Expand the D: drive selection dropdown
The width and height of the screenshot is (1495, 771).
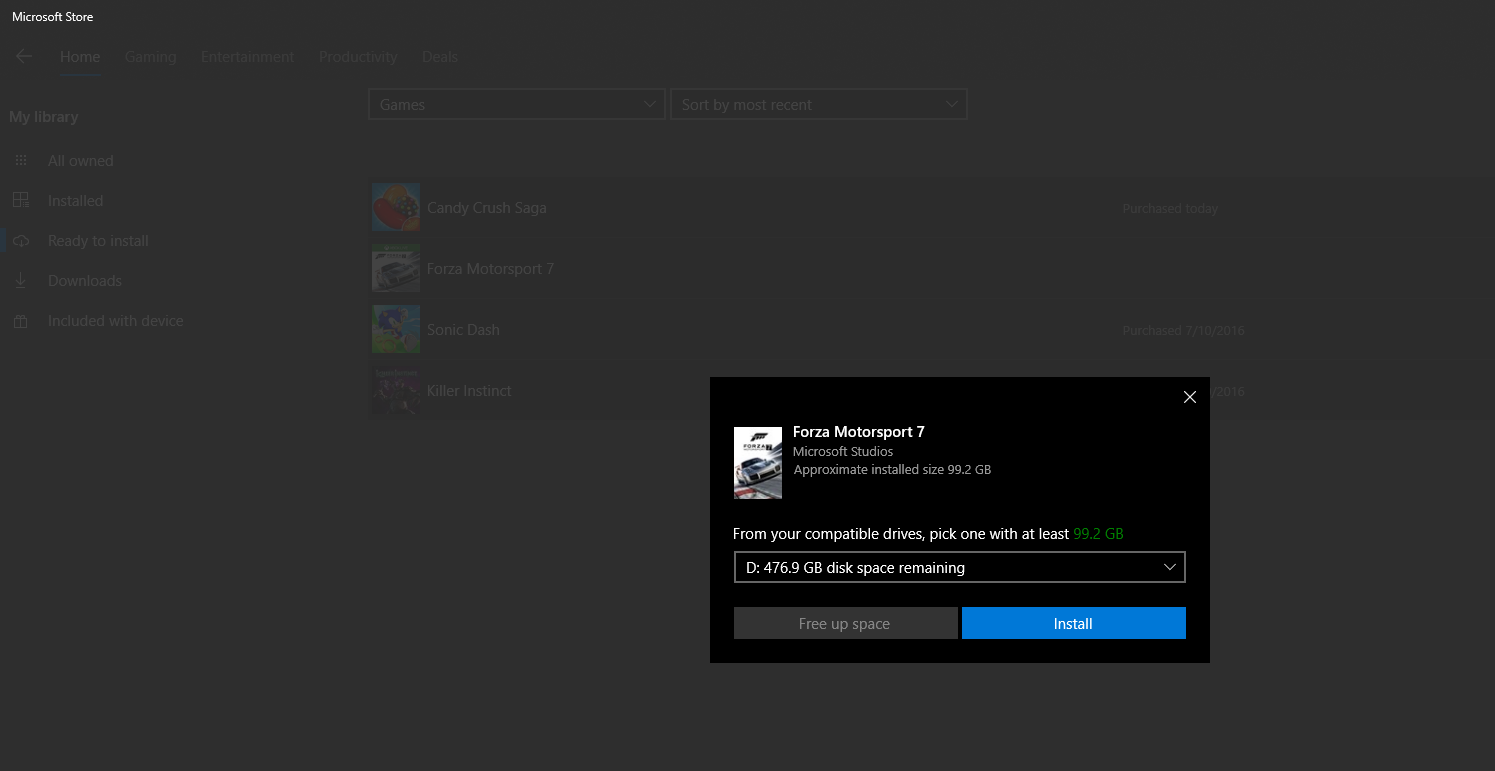[960, 567]
